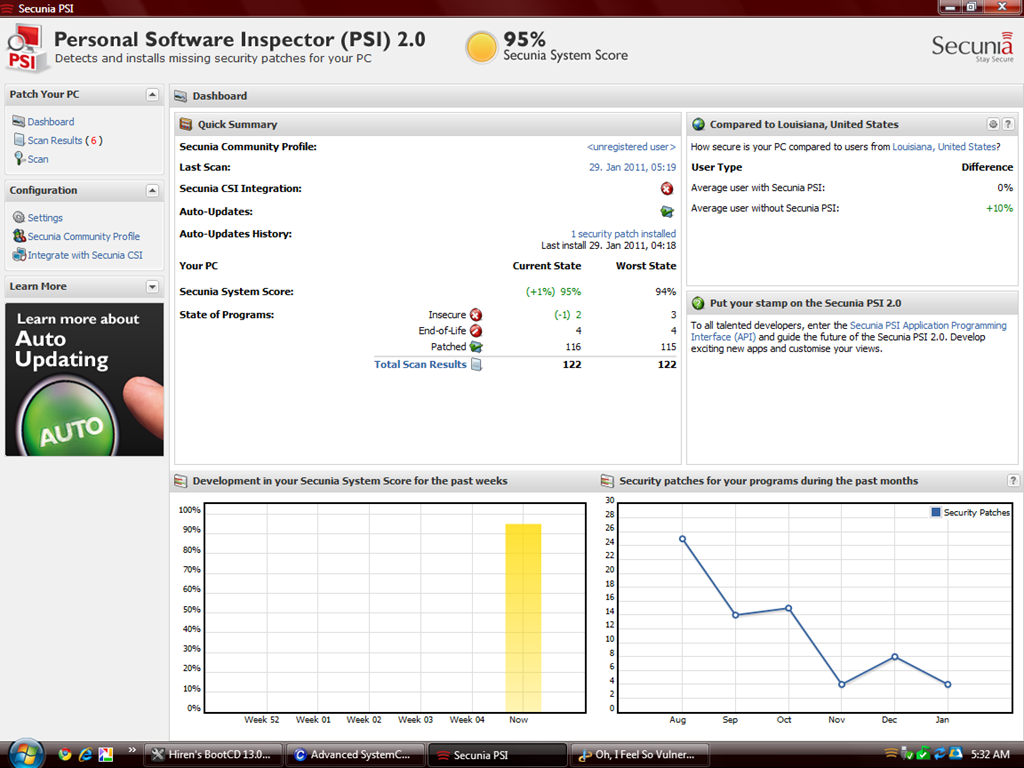Click Secunia tray icon in system tray

click(891, 754)
